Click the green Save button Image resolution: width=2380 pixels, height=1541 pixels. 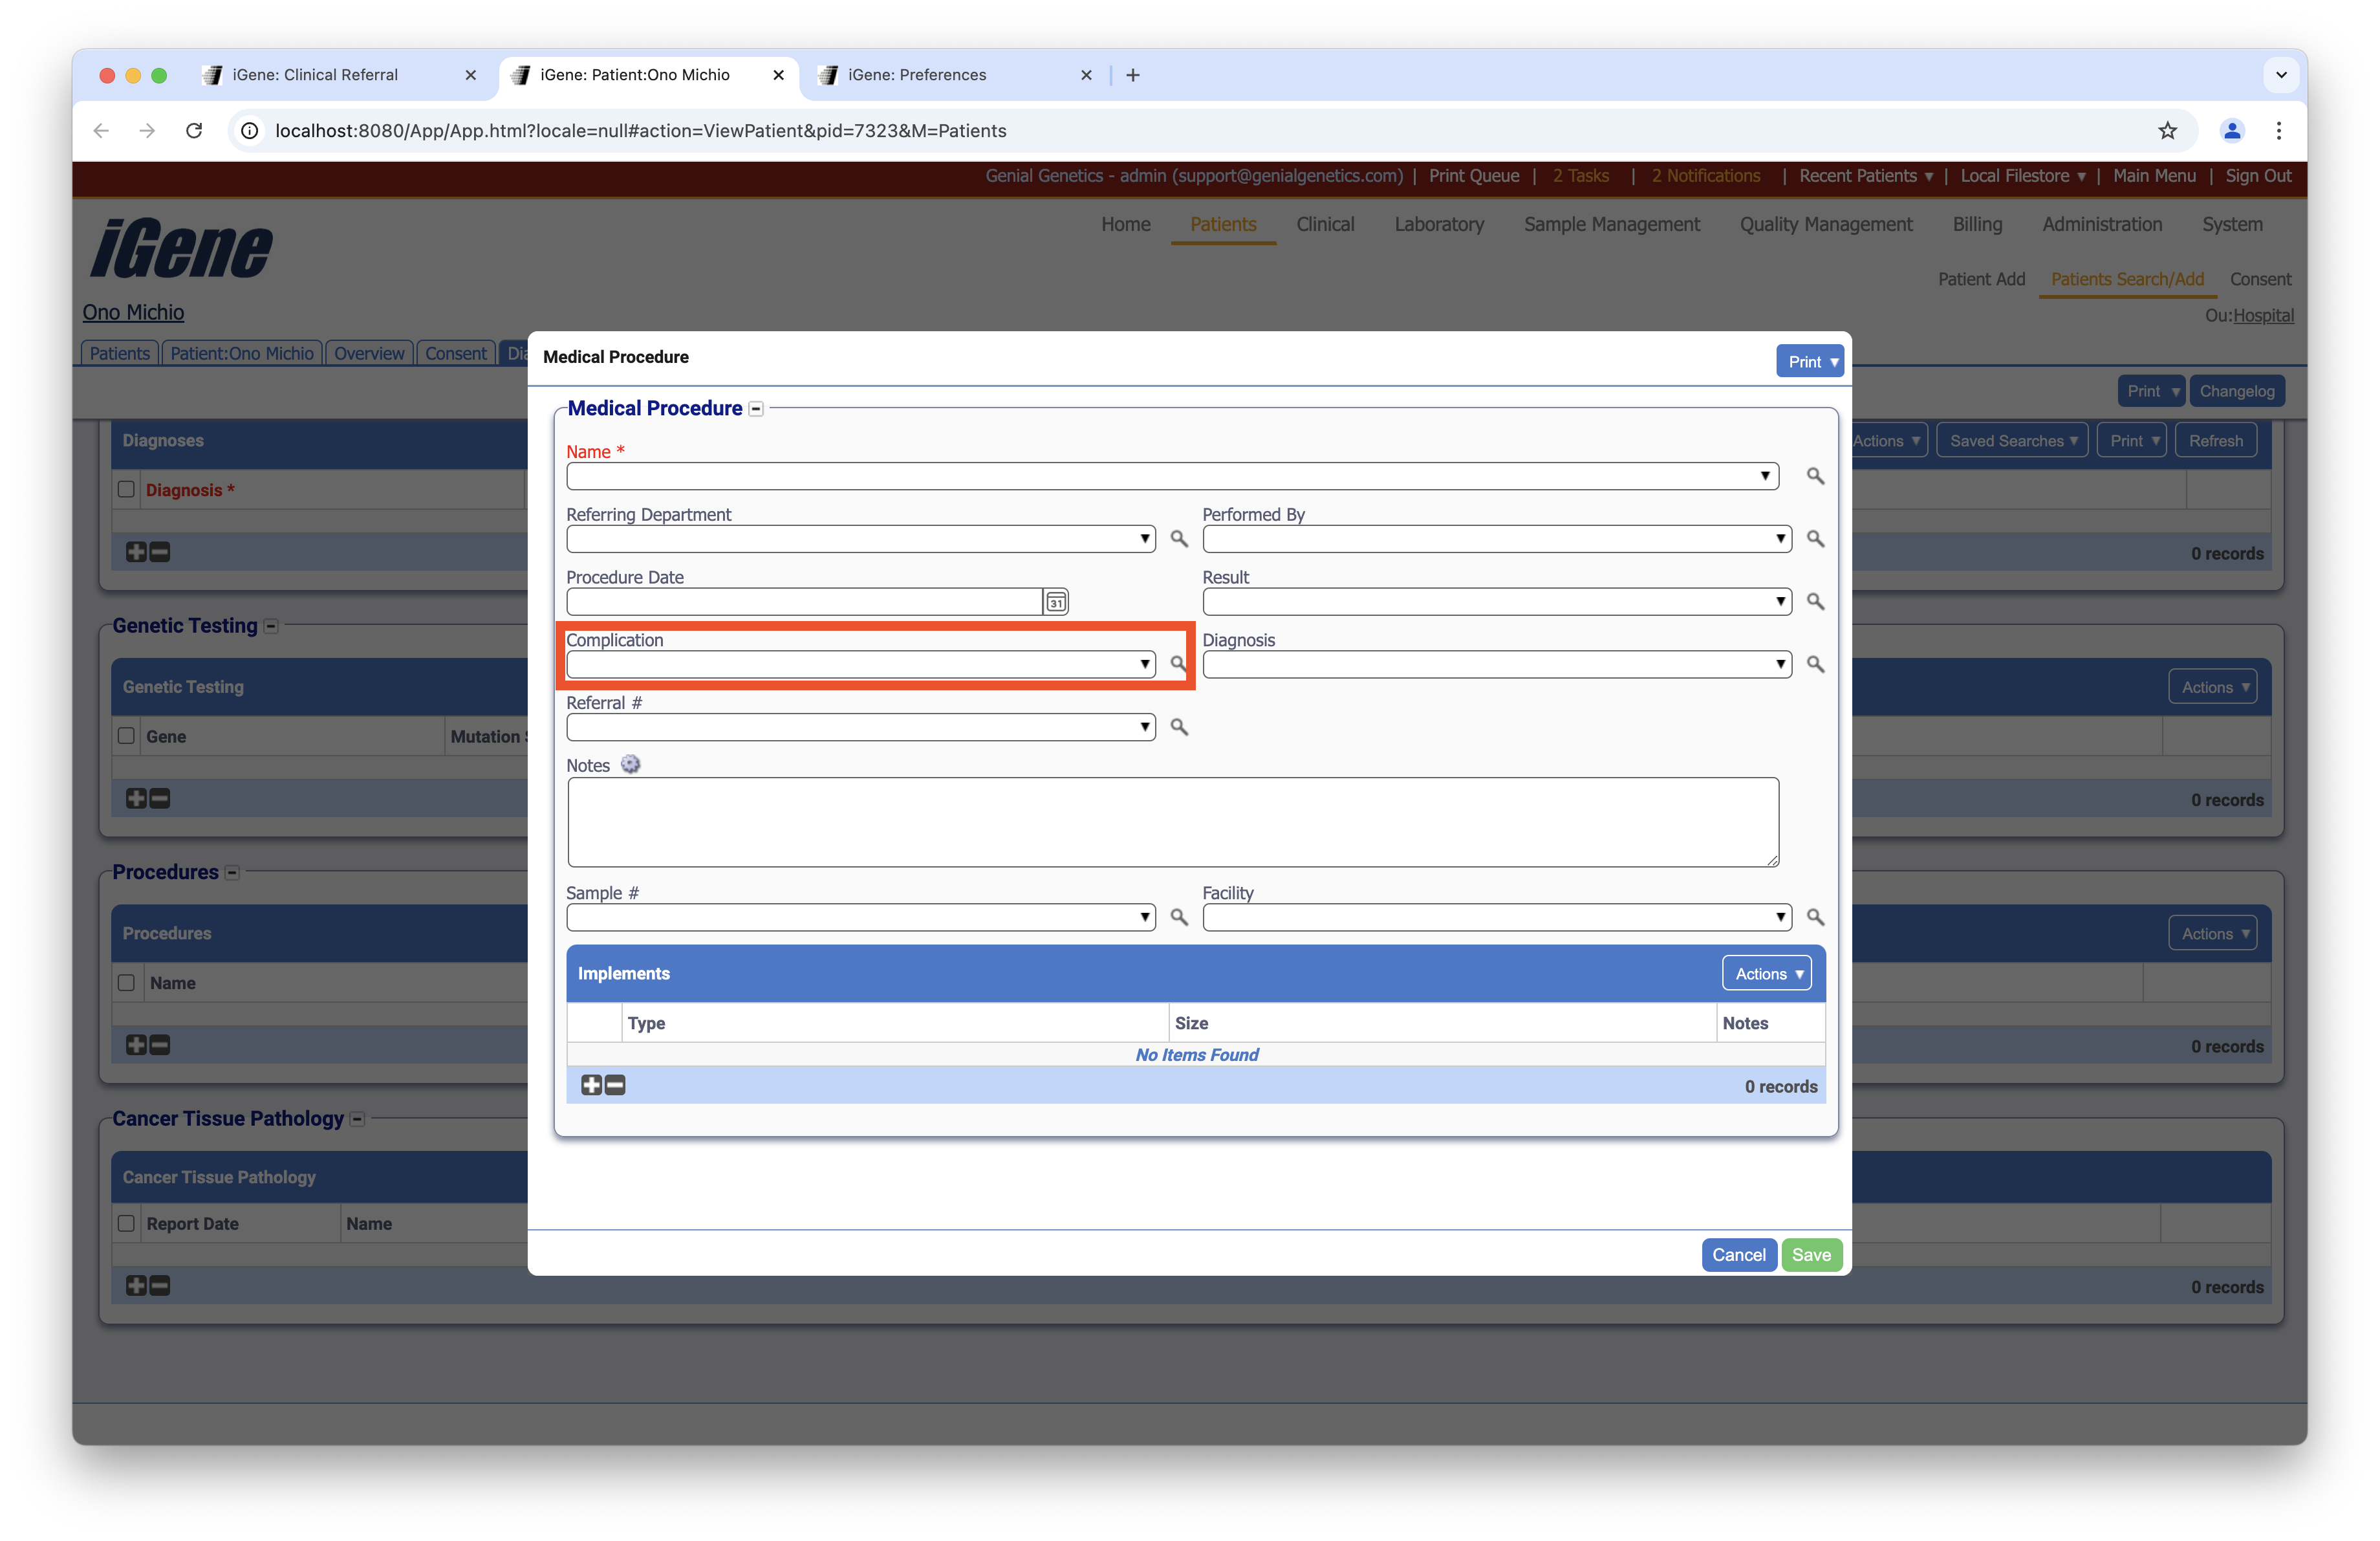pos(1810,1255)
